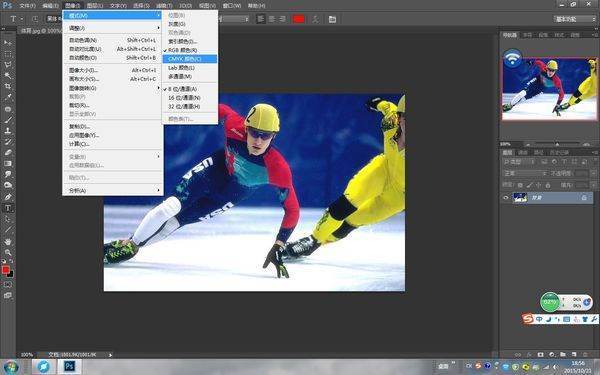This screenshot has height=375, width=600.
Task: Click the warp text icon
Action: point(316,19)
